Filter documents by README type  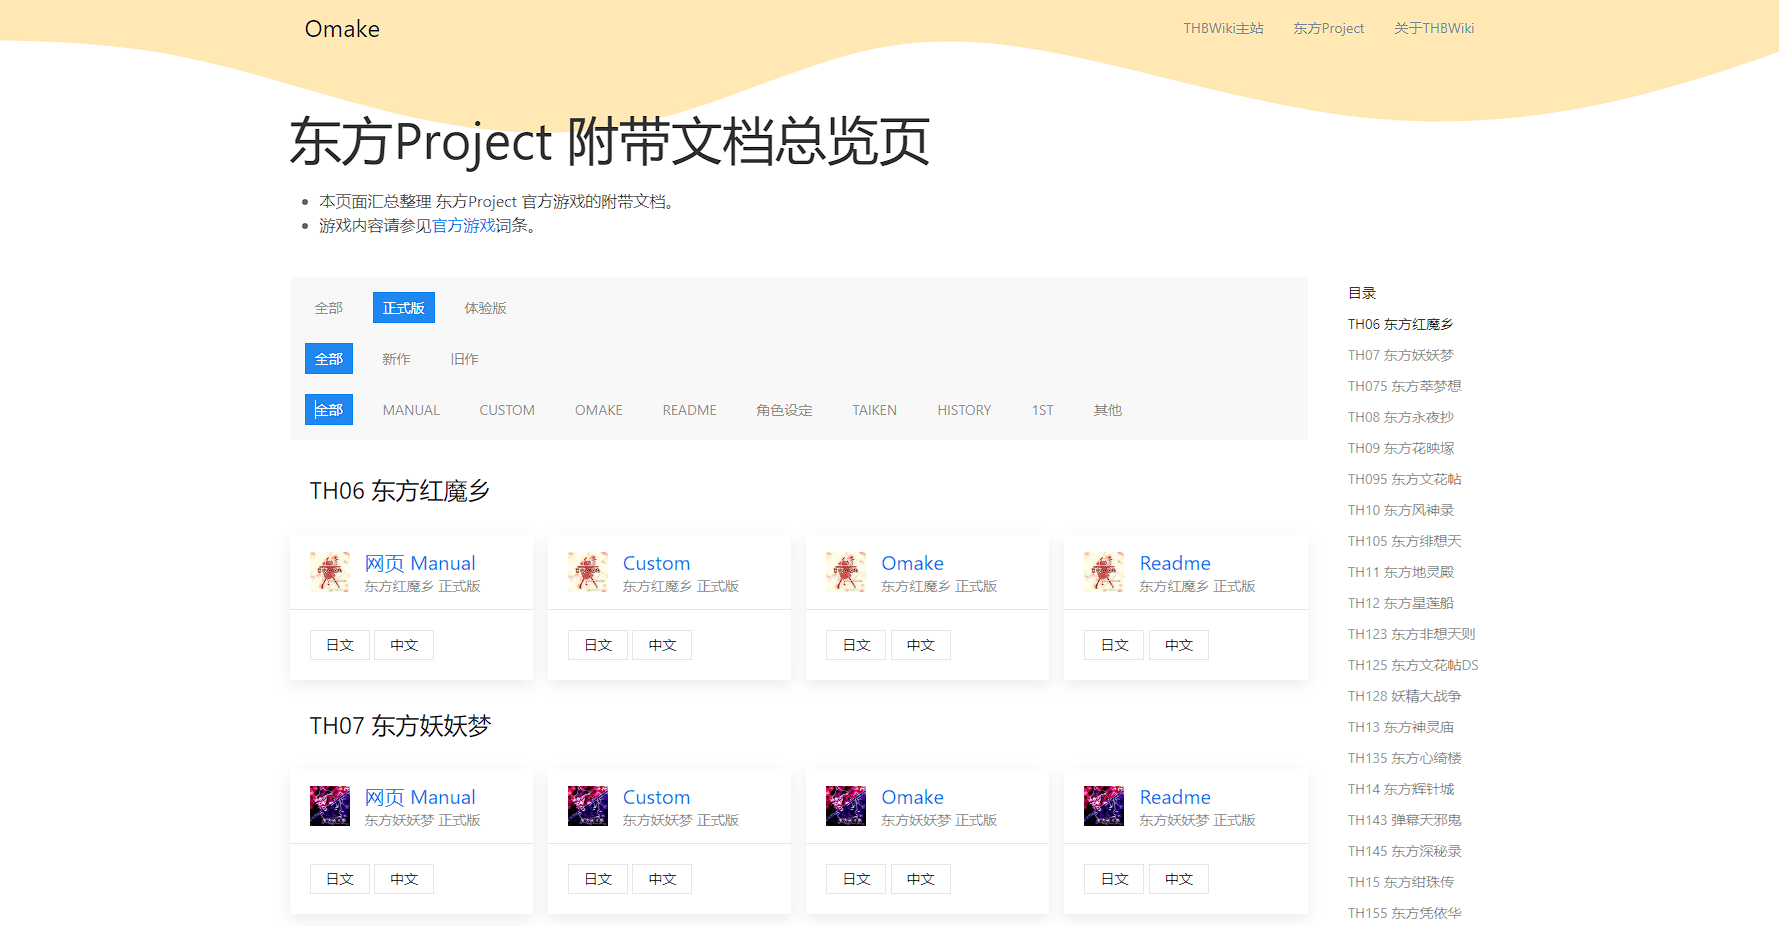click(690, 410)
